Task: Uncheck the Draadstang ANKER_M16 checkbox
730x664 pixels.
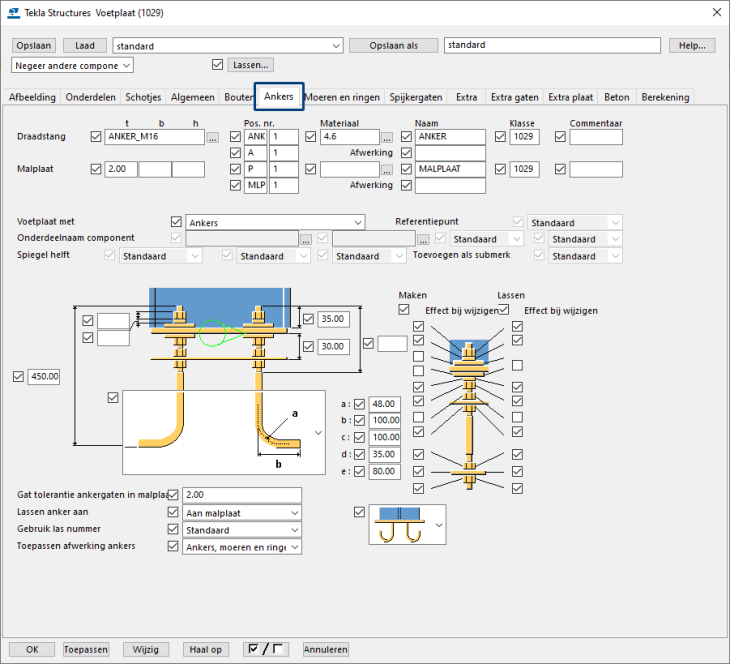Action: tap(96, 137)
